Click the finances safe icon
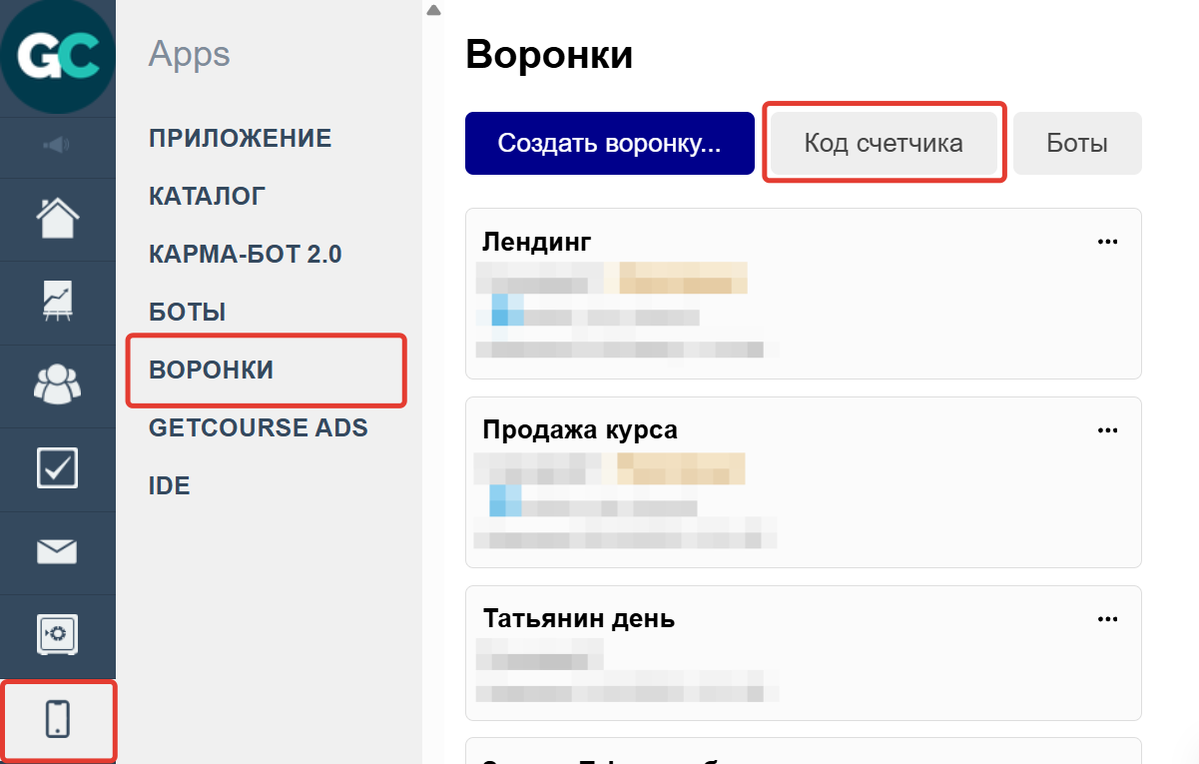The image size is (1199, 764). click(57, 634)
